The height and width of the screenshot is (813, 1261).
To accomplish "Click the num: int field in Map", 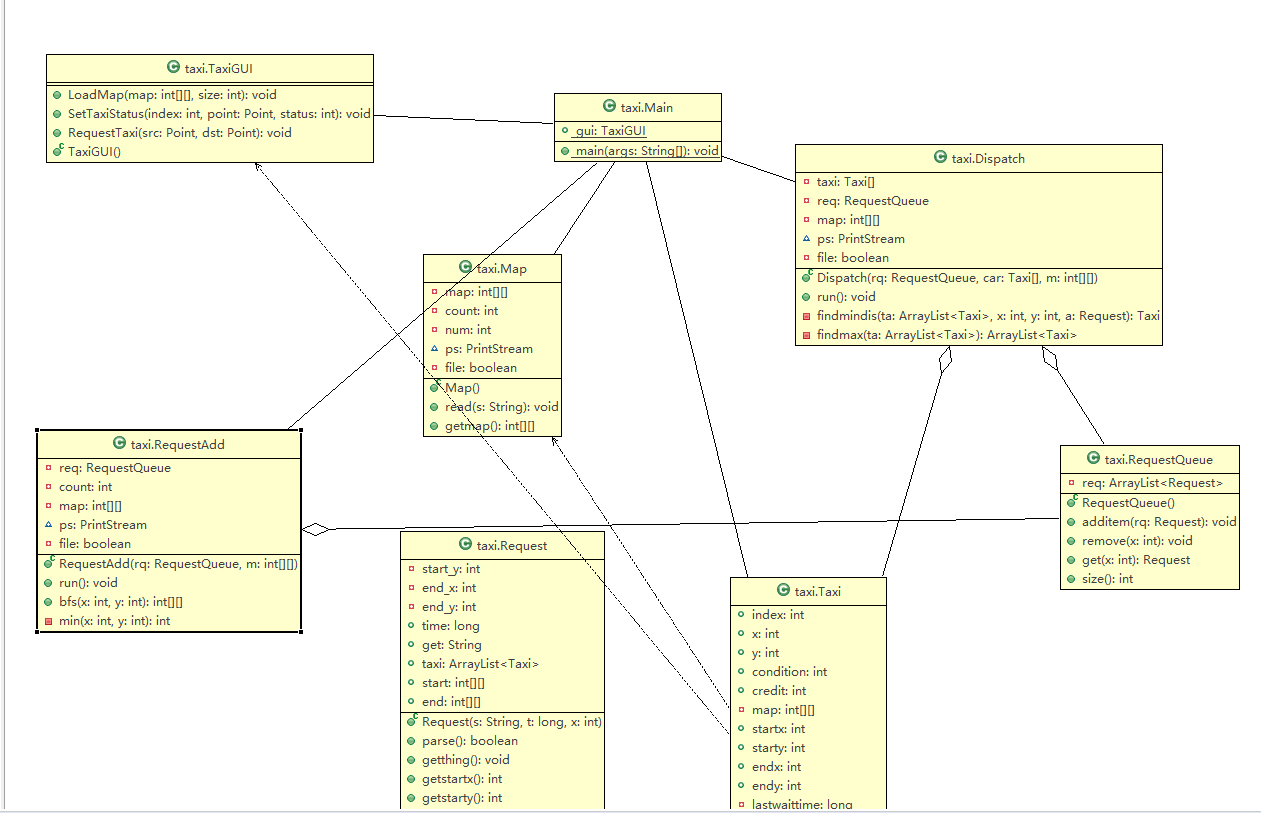I will (x=468, y=330).
